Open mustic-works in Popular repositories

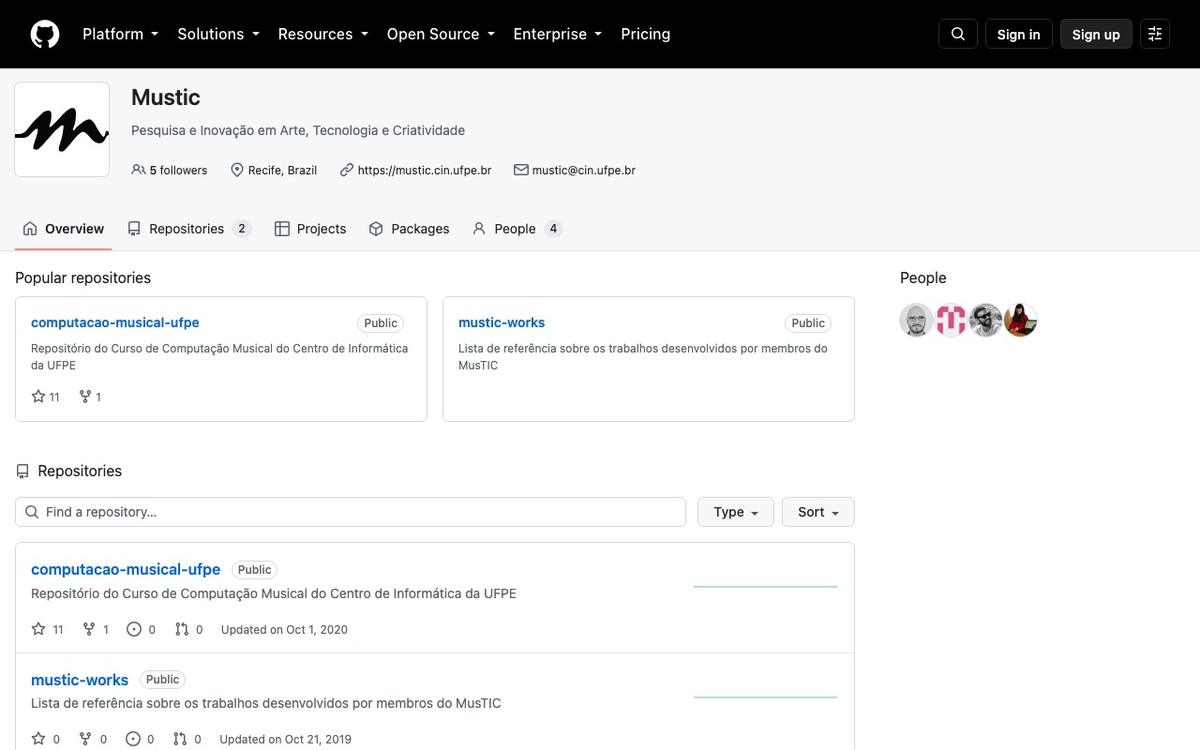[502, 322]
